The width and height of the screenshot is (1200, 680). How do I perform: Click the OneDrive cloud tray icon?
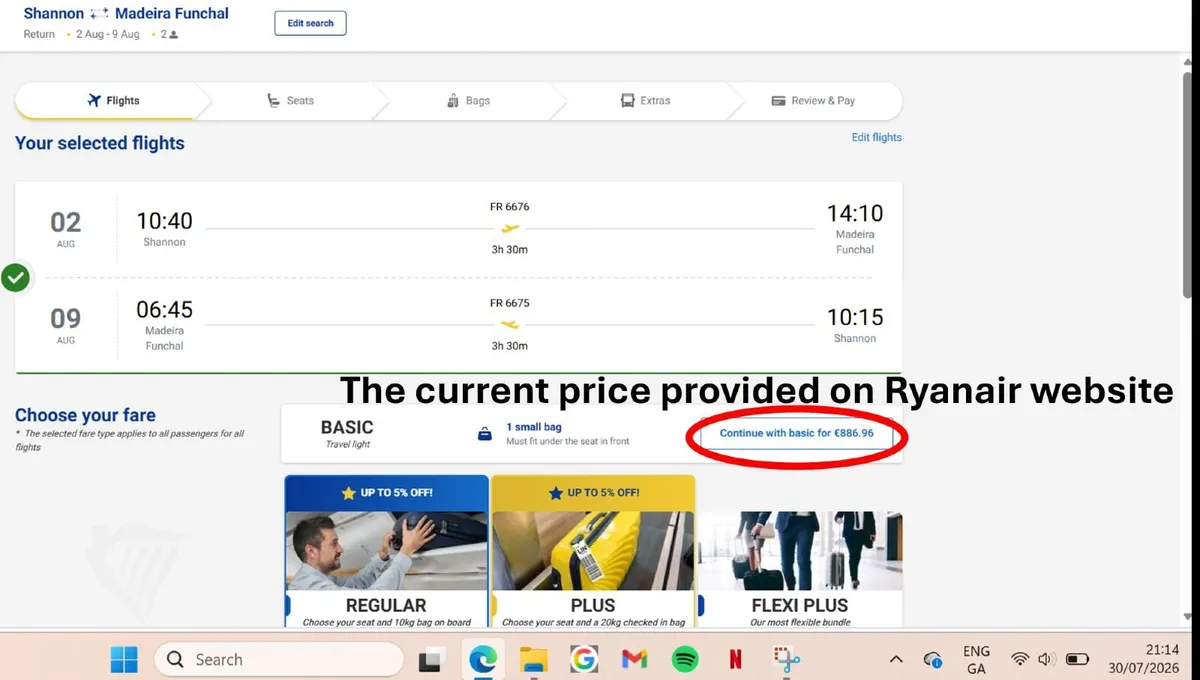(x=932, y=659)
